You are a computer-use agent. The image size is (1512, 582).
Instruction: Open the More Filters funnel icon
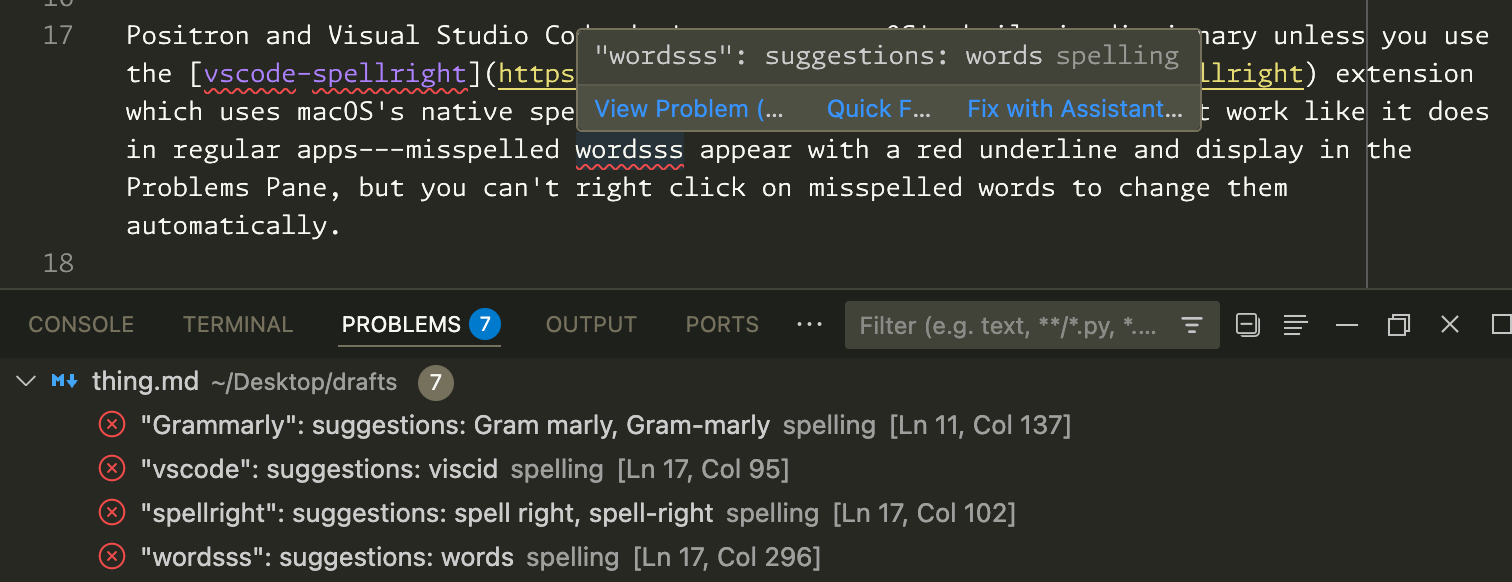(x=1191, y=325)
